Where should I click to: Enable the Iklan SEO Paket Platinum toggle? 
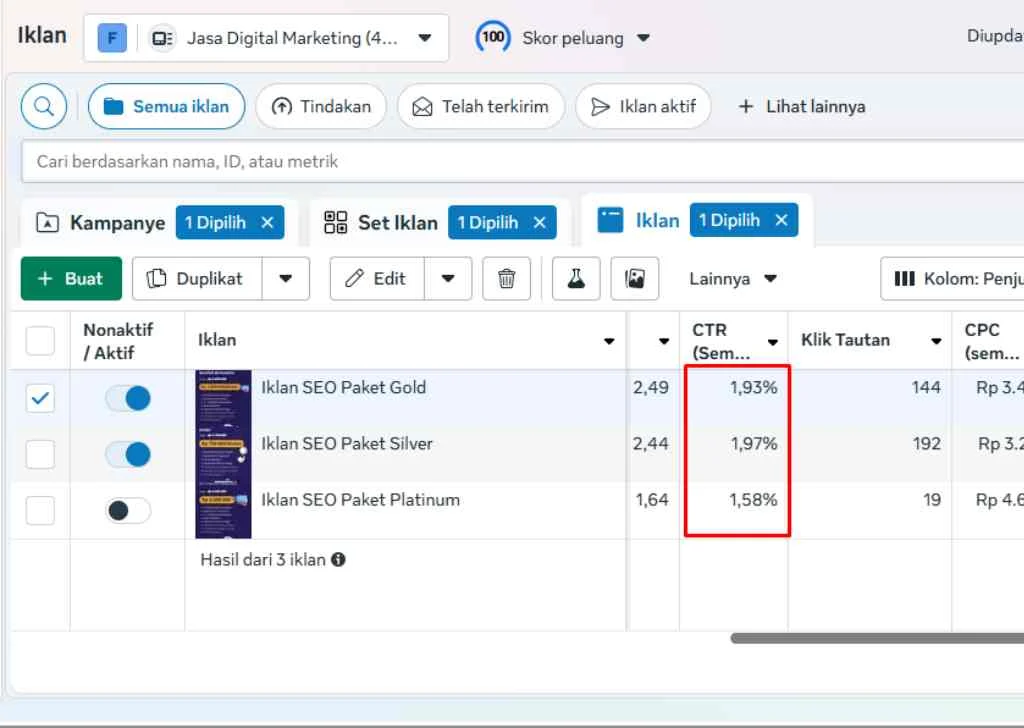129,510
